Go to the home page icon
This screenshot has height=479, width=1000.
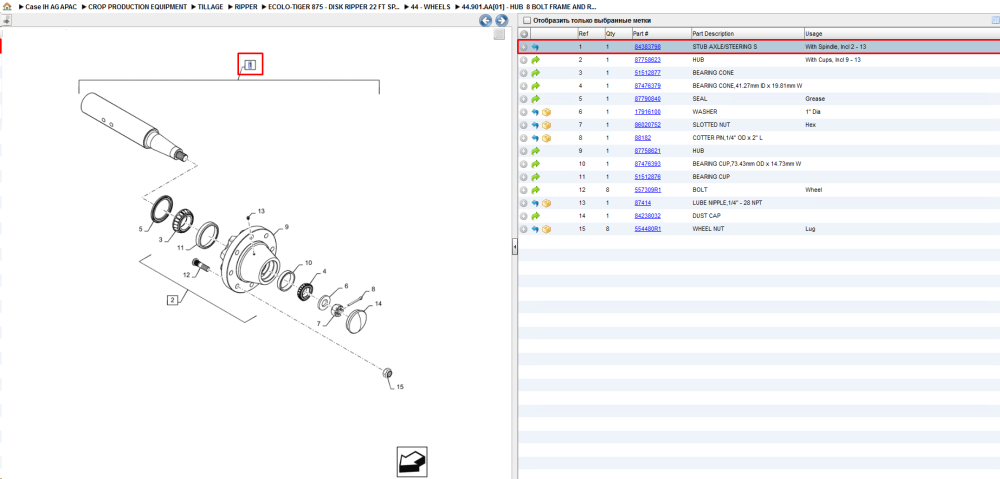pos(8,6)
